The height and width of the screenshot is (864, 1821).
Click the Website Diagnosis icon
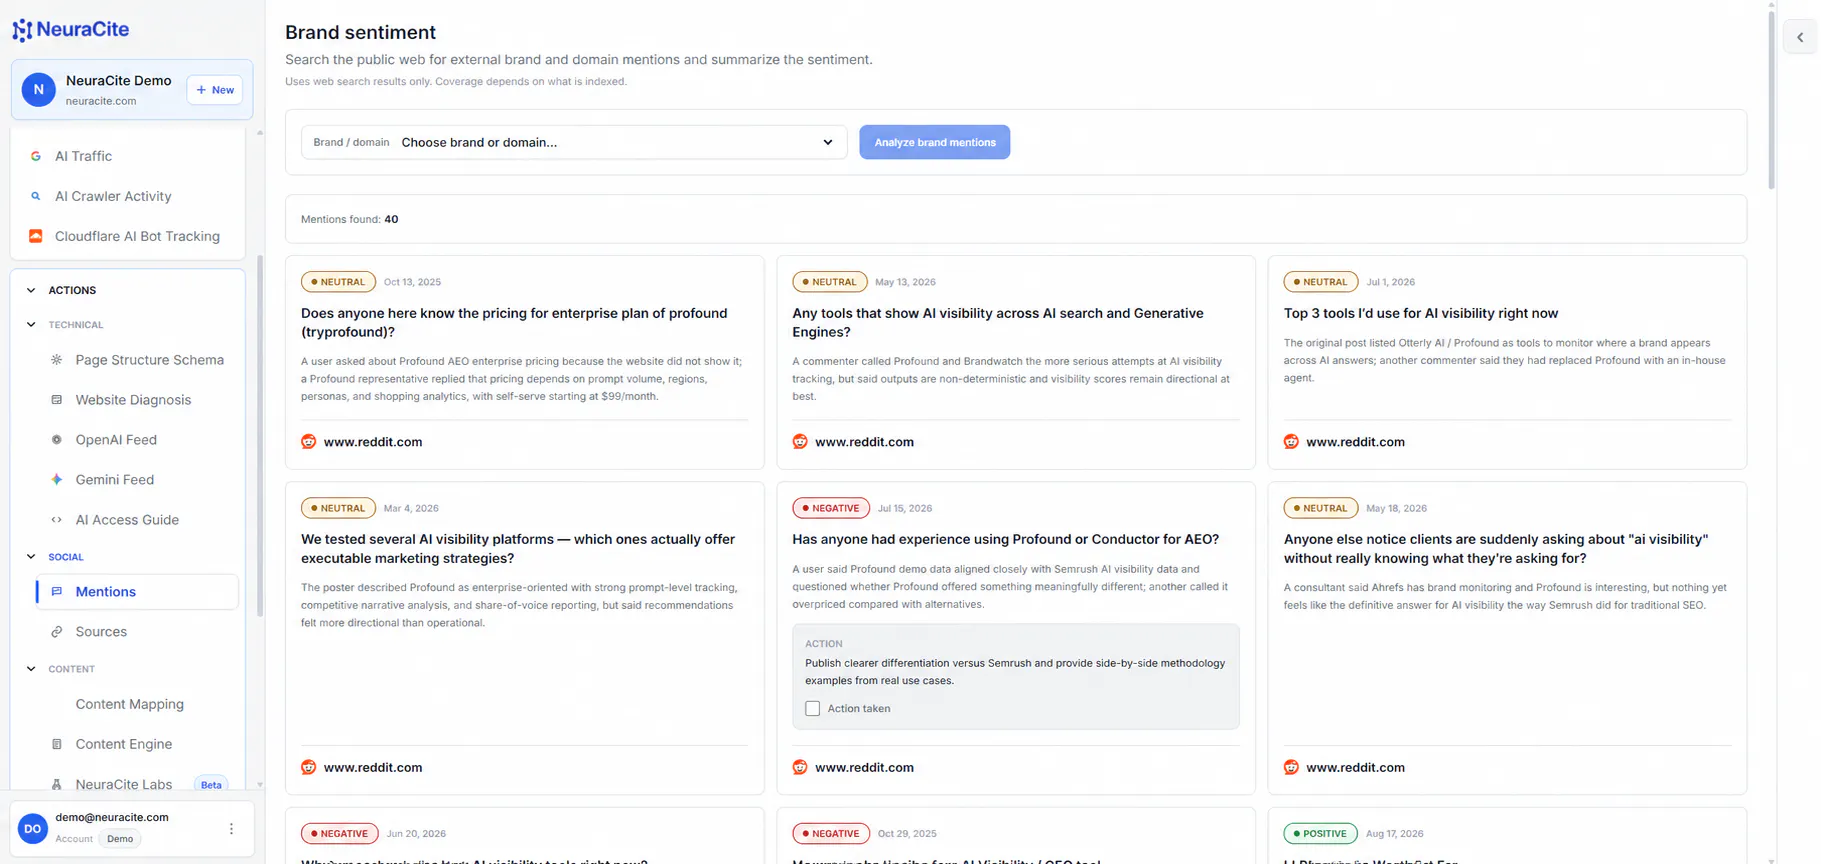tap(57, 400)
